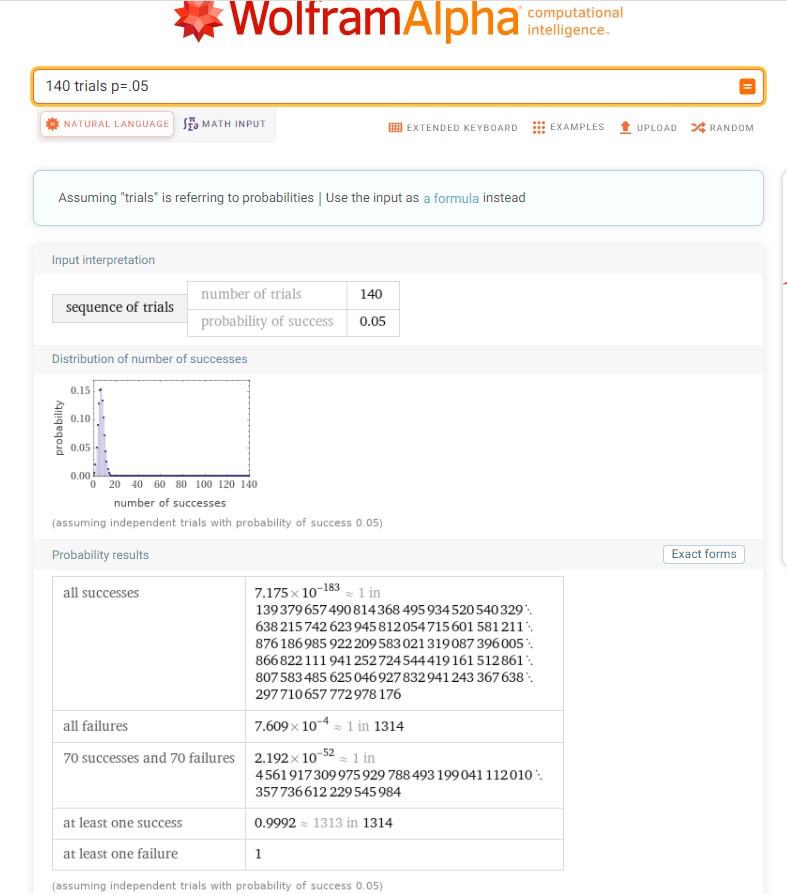Switch to Math Input mode
Viewport: 787px width, 894px height.
tap(225, 124)
